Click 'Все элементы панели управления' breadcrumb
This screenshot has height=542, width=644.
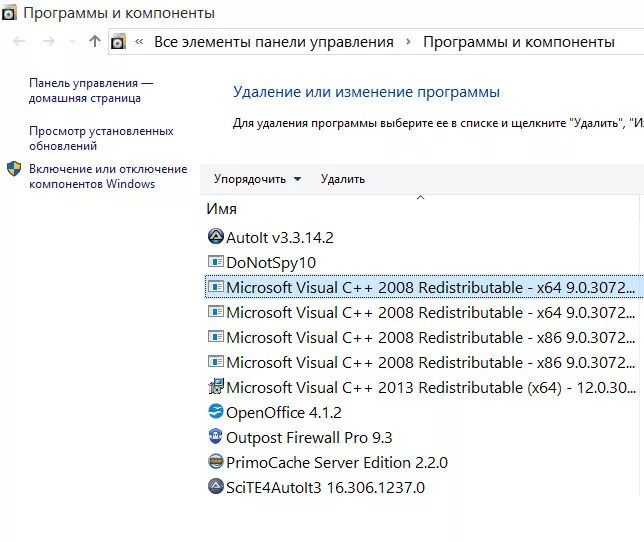click(x=274, y=42)
